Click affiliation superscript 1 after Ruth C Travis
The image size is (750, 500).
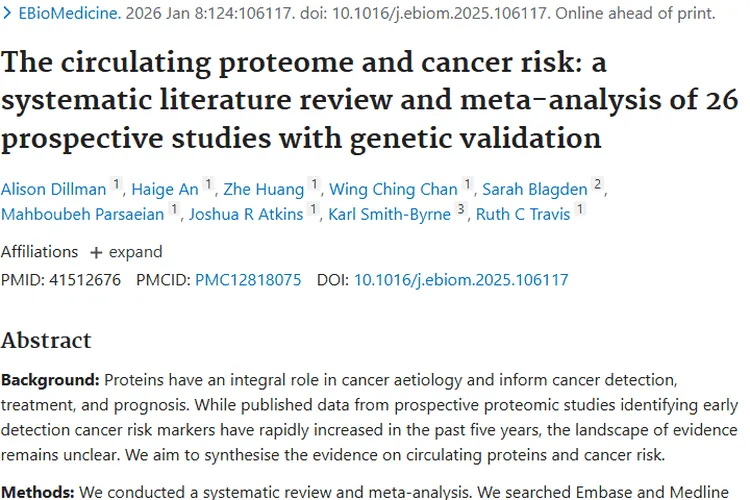[580, 211]
